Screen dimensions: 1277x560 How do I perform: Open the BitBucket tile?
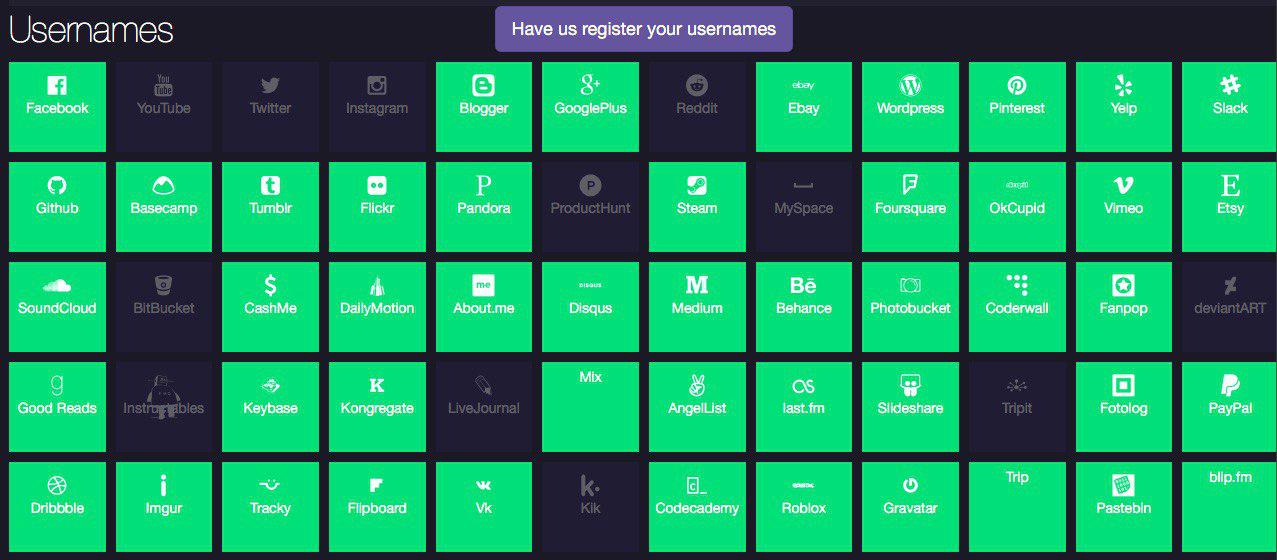(164, 307)
